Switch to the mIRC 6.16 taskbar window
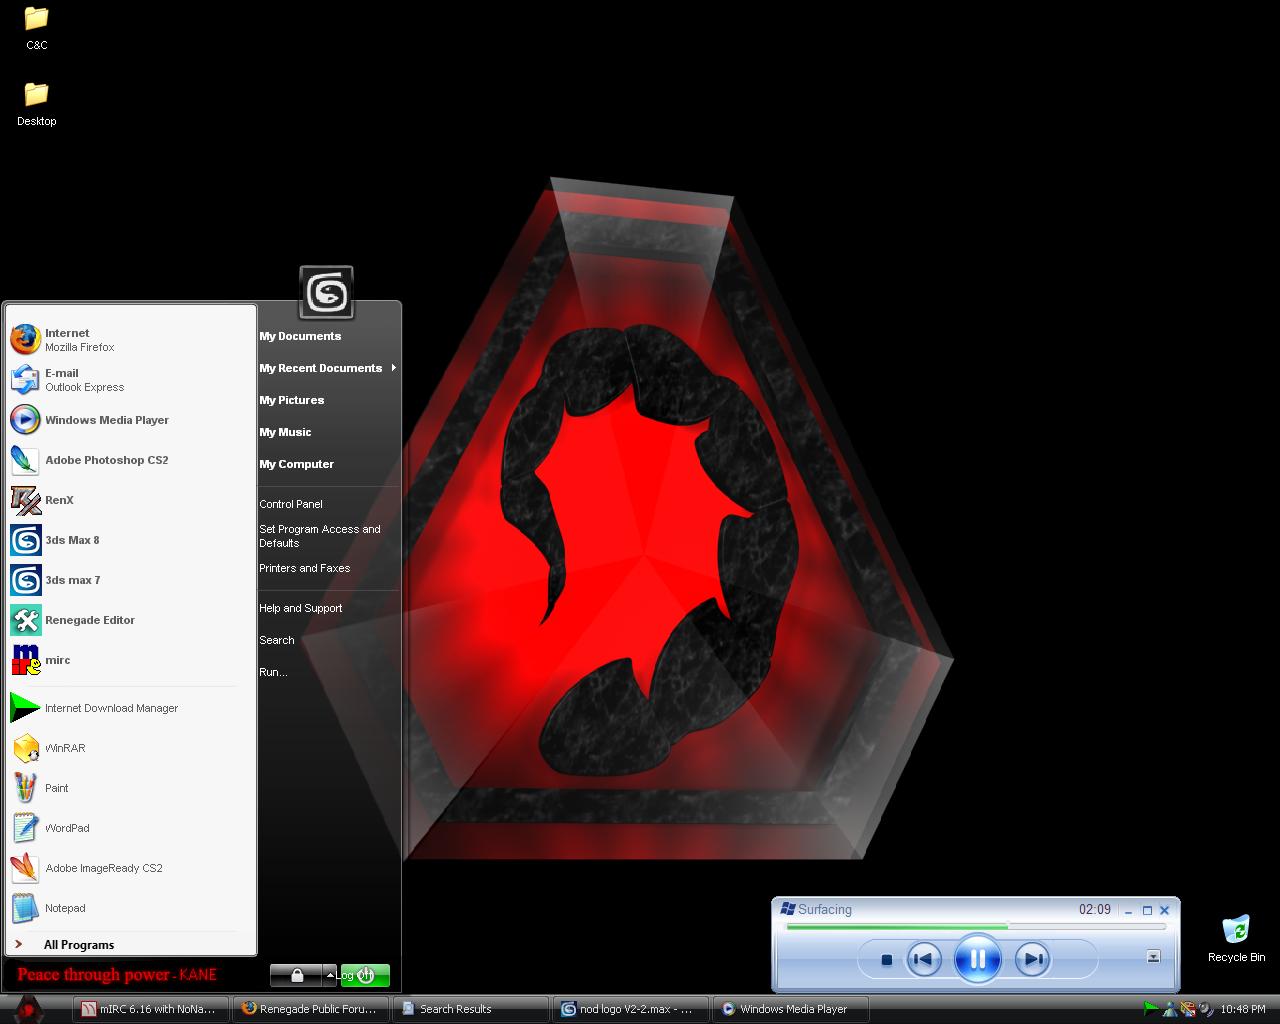1280x1024 pixels. 152,1009
